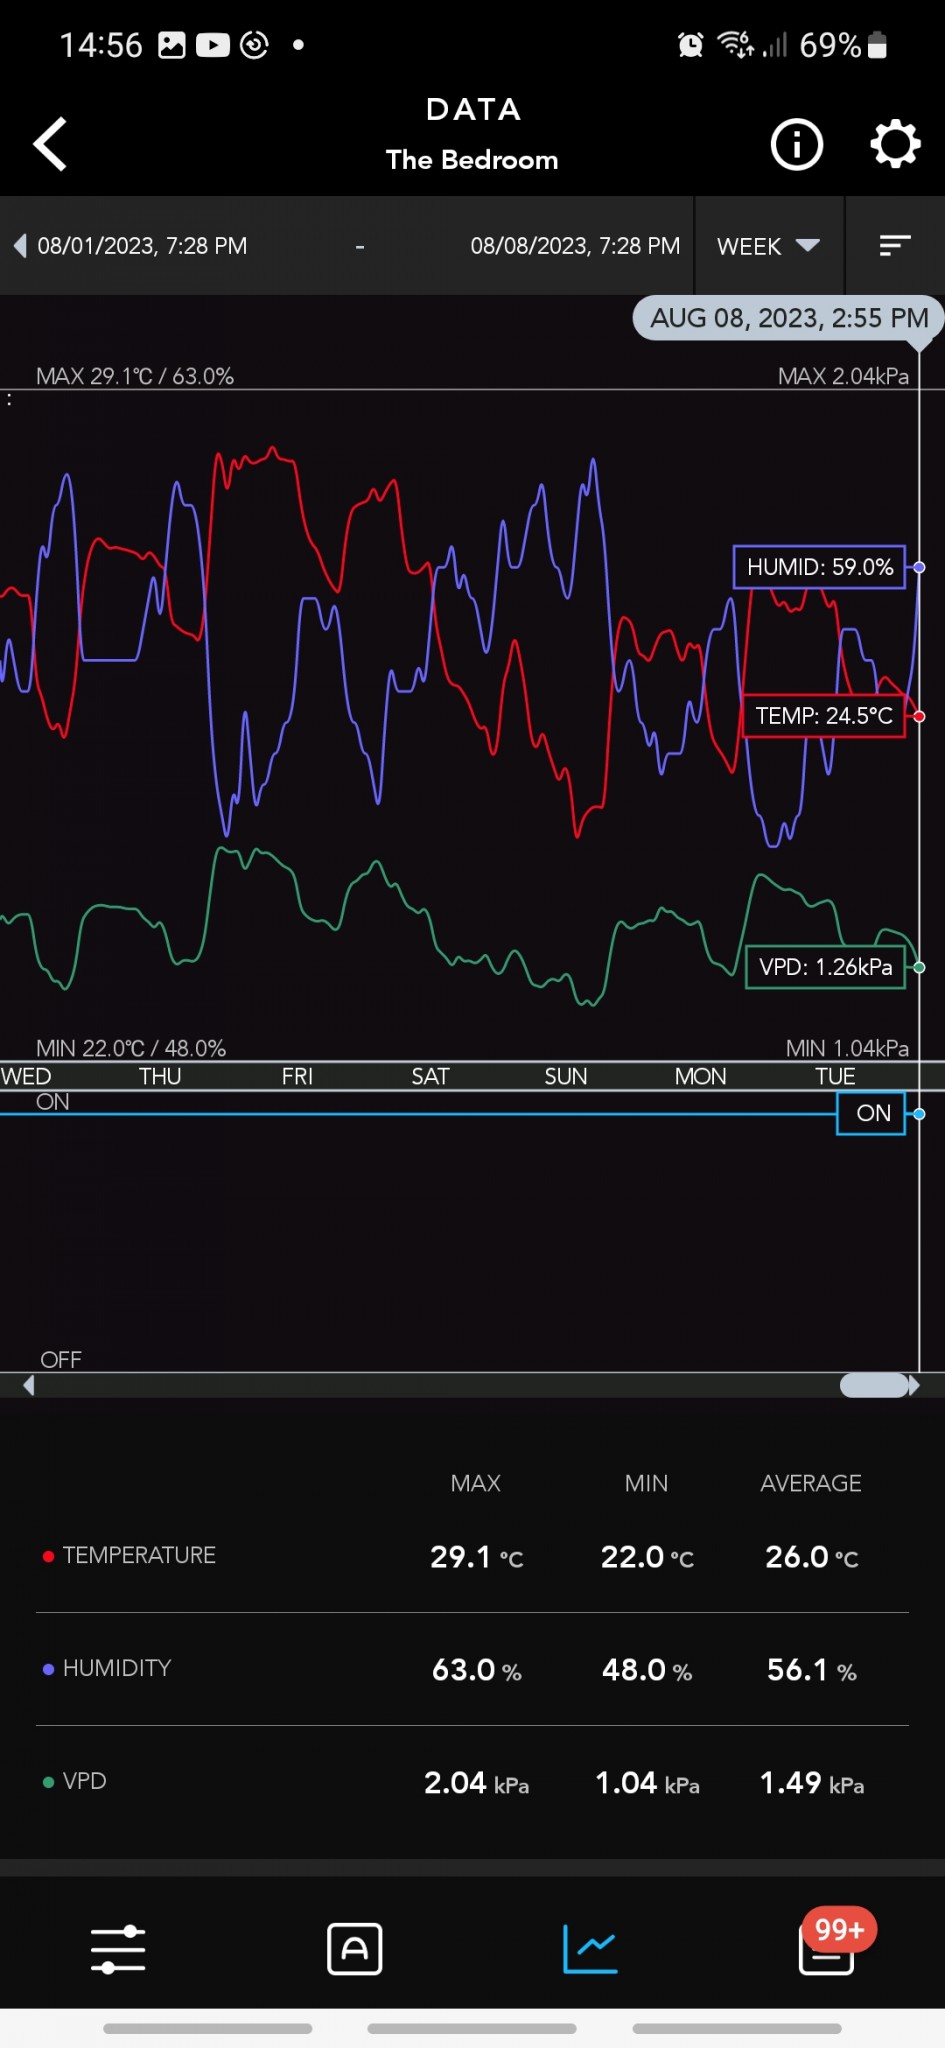Image resolution: width=945 pixels, height=2048 pixels.
Task: Expand the WEEK range dropdown
Action: coord(768,246)
